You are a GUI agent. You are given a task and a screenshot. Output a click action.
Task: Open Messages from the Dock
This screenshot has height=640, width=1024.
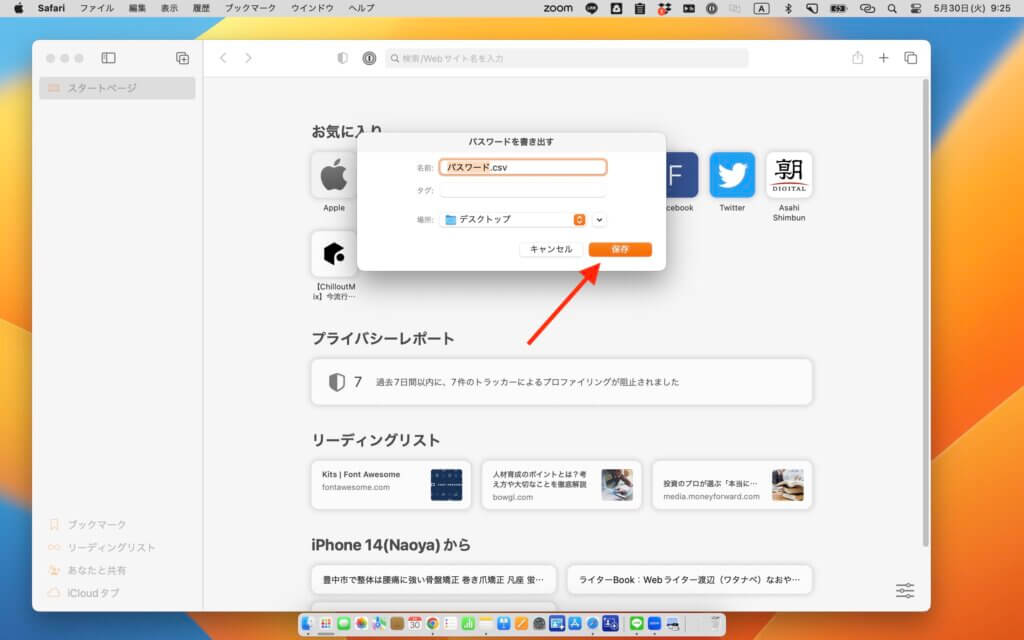(344, 624)
